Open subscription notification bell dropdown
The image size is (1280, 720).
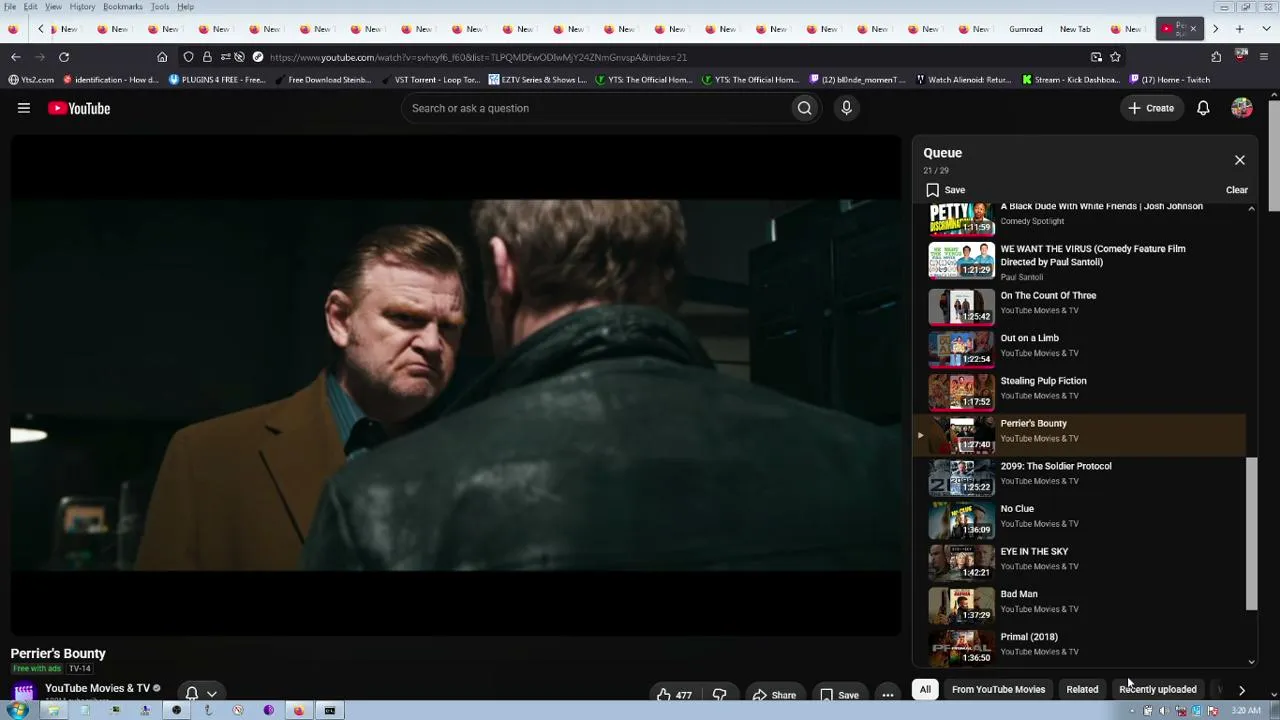click(201, 693)
